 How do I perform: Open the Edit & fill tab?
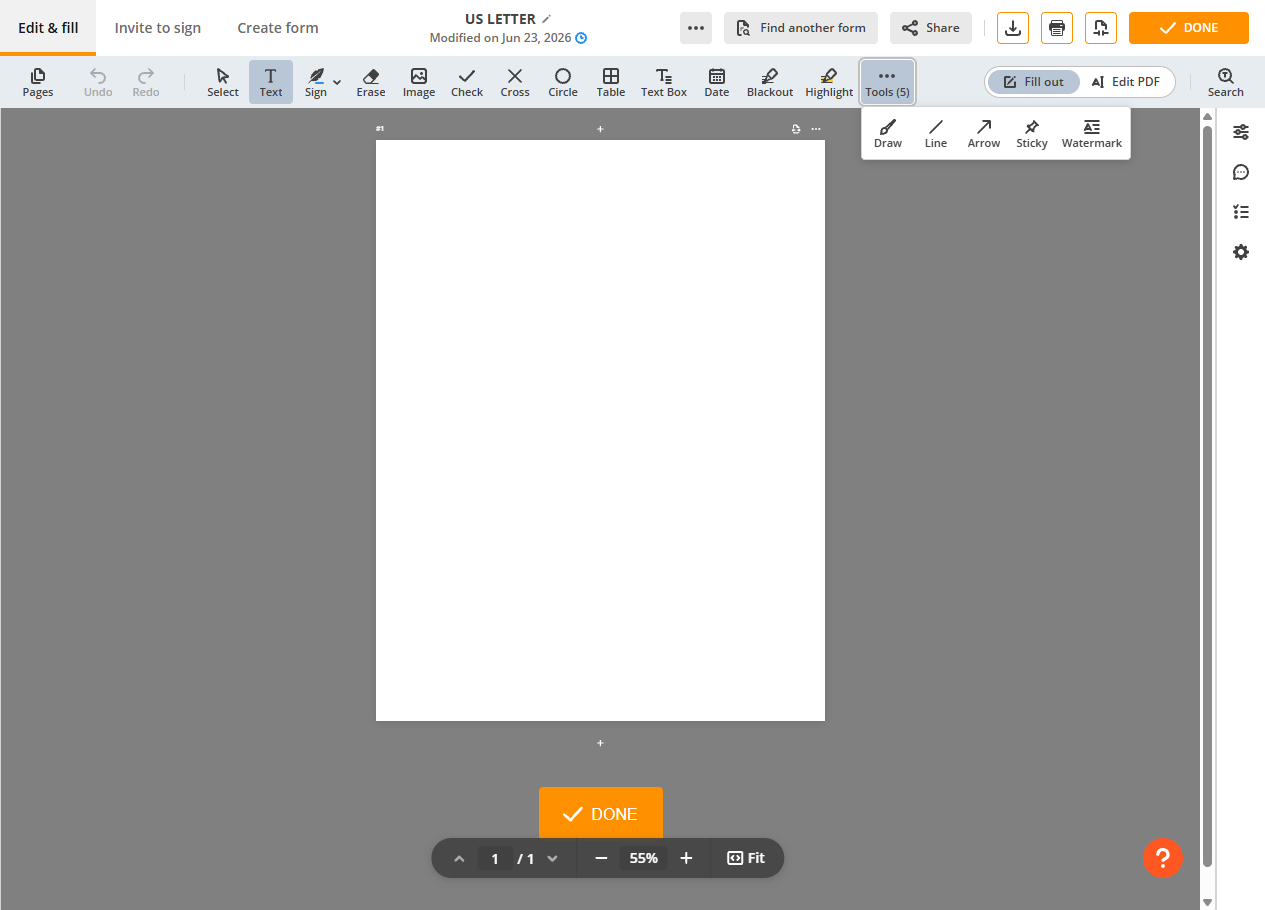pyautogui.click(x=48, y=28)
